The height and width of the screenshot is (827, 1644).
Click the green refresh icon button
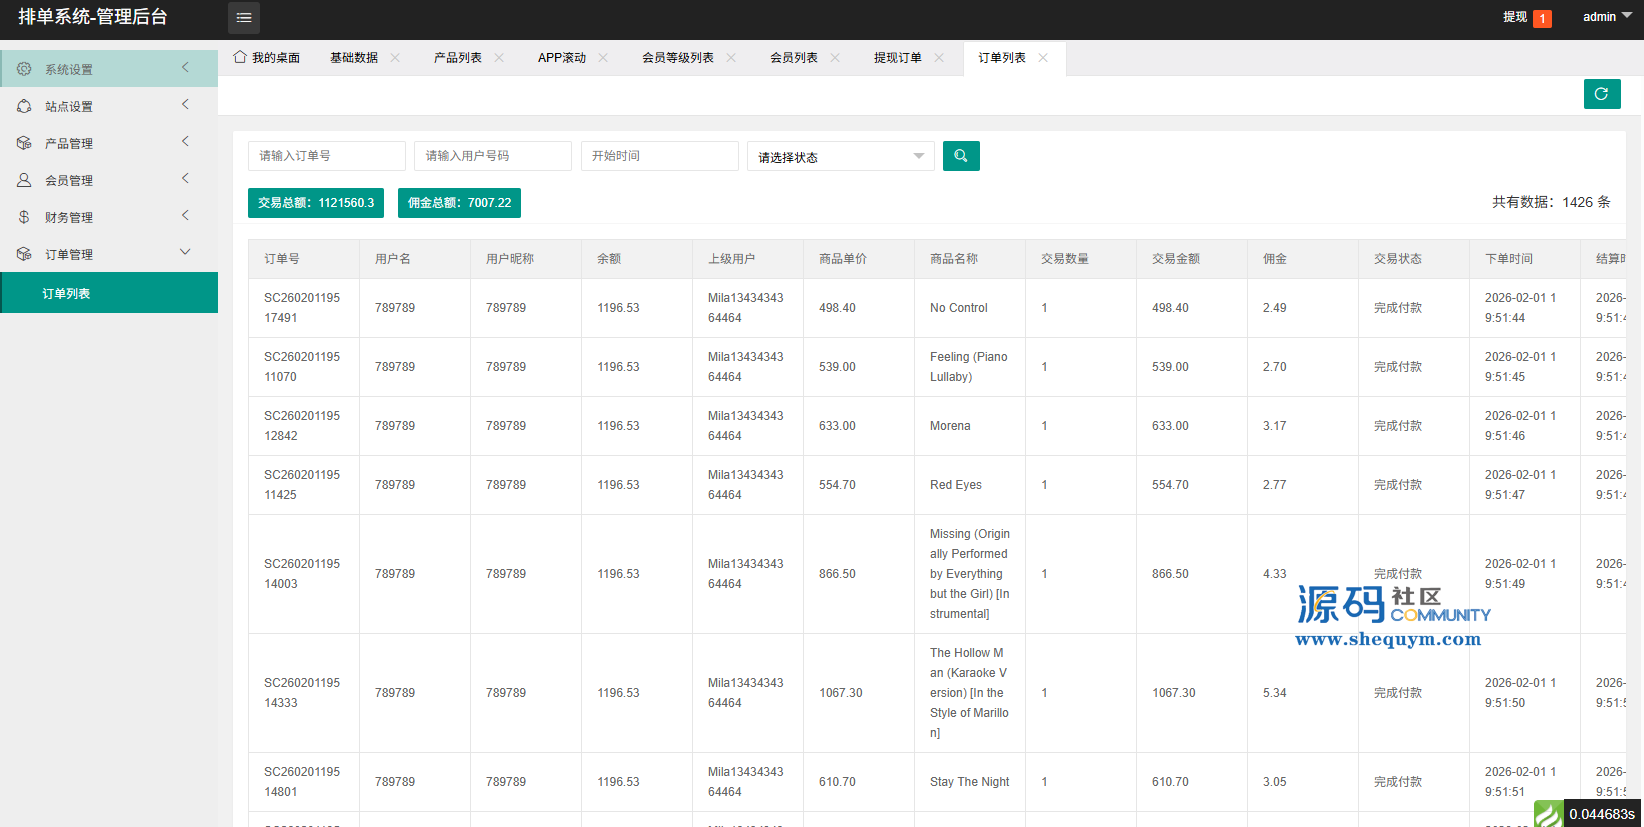(x=1601, y=94)
